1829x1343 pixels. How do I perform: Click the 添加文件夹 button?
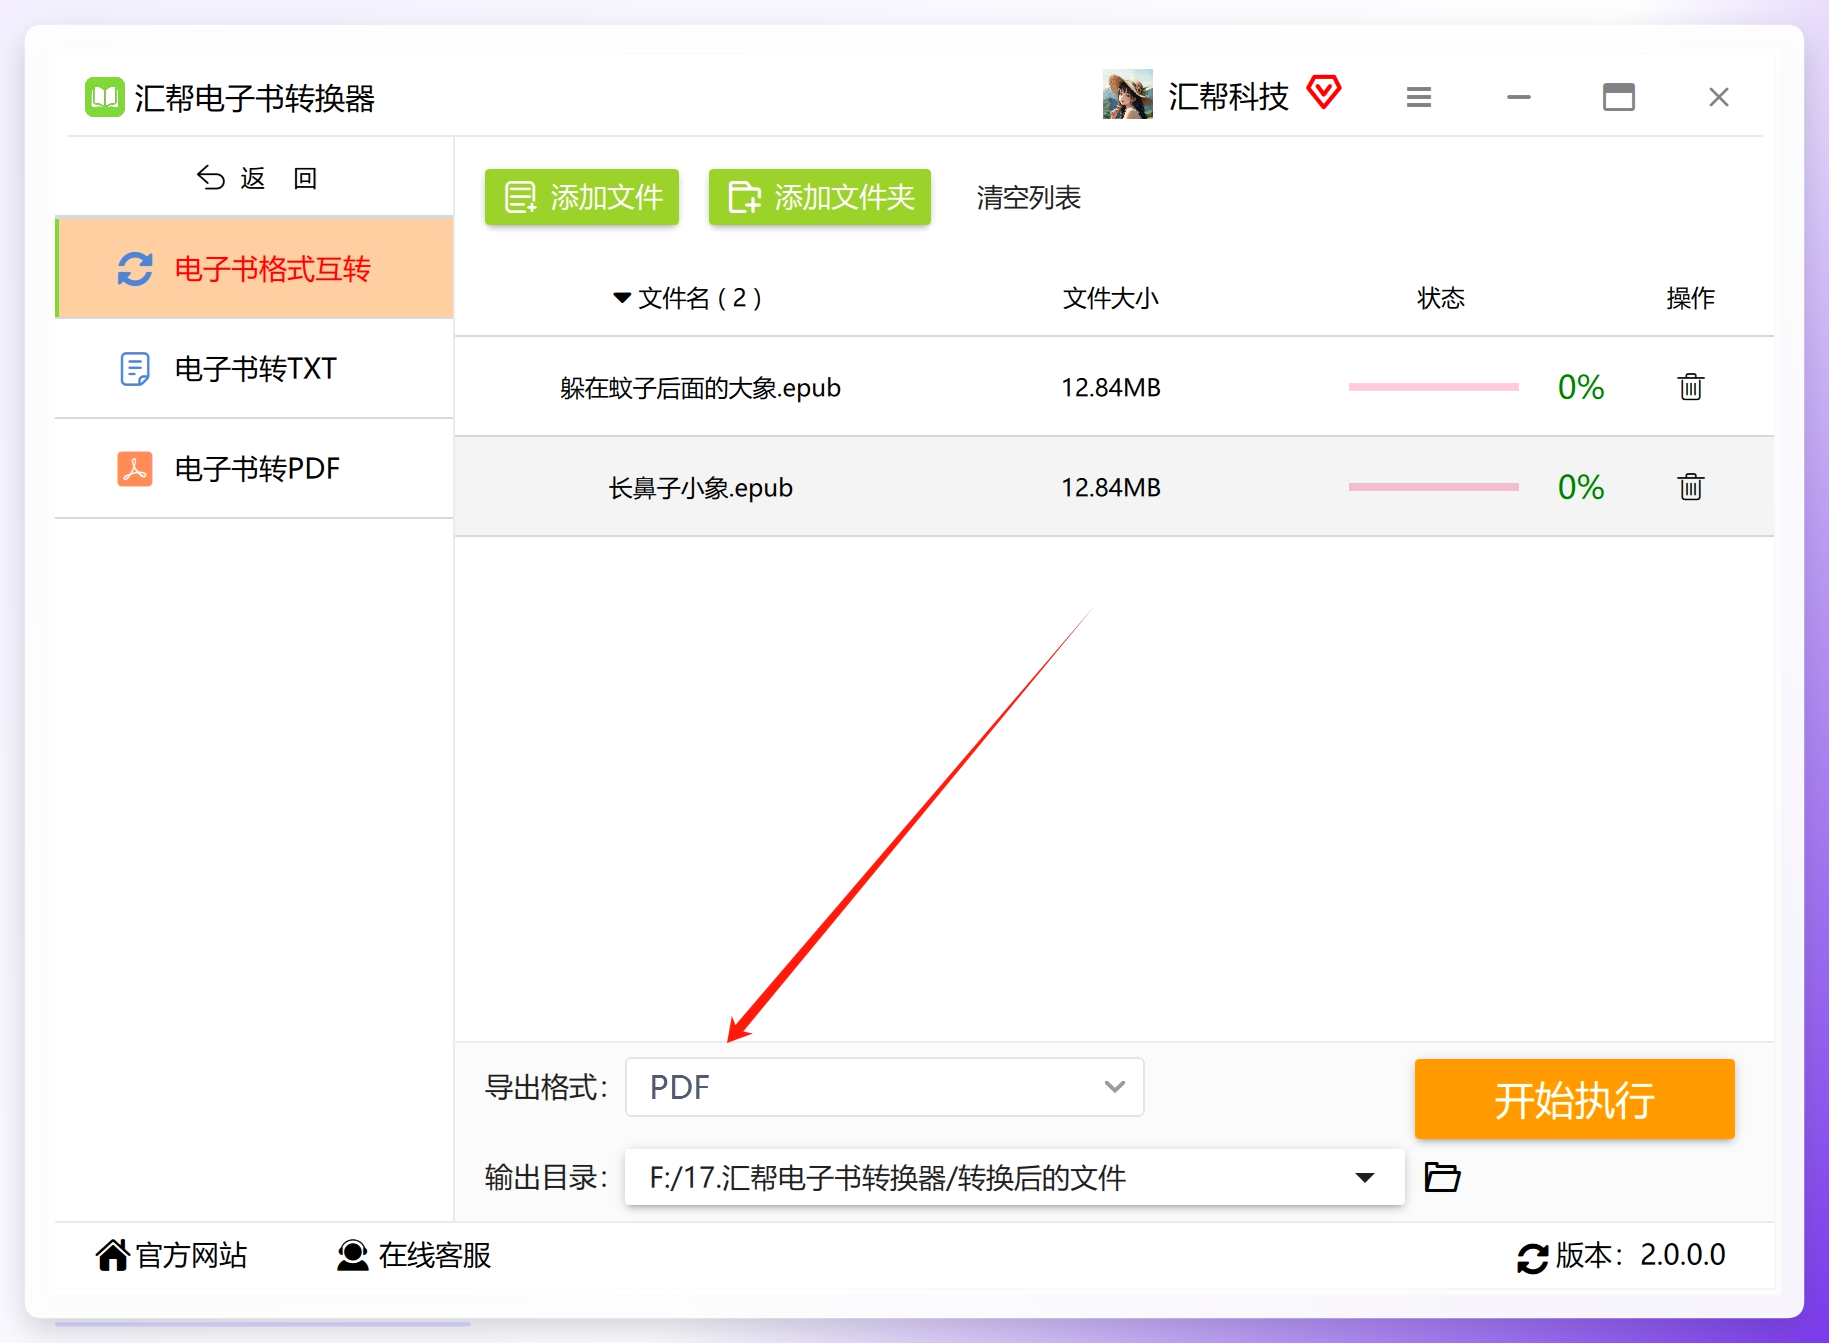[820, 197]
